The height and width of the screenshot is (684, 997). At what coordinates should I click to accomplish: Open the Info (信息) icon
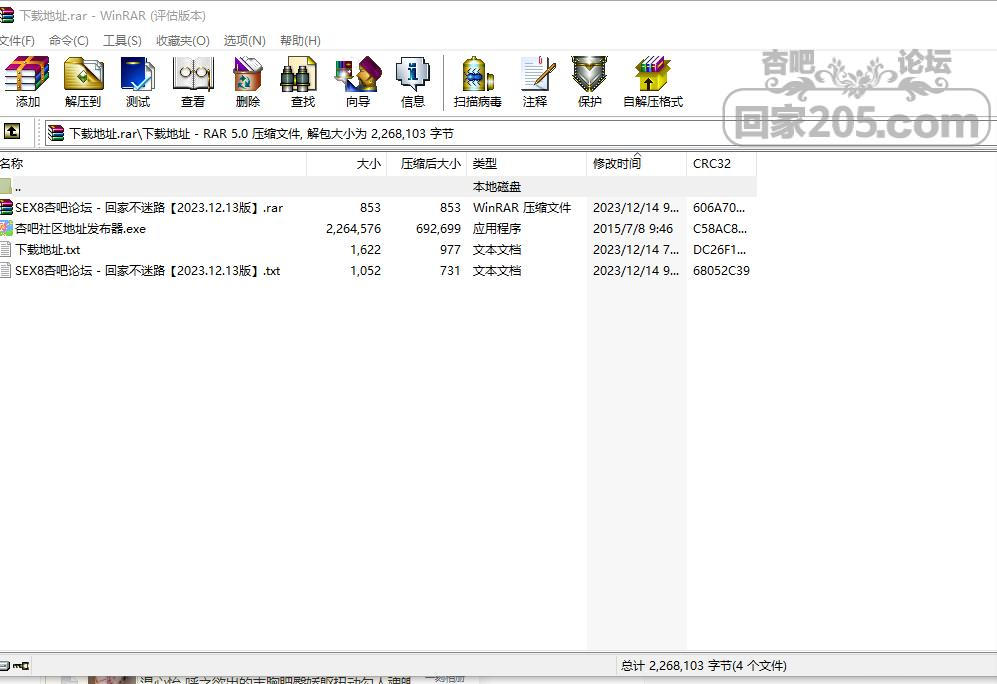click(413, 81)
